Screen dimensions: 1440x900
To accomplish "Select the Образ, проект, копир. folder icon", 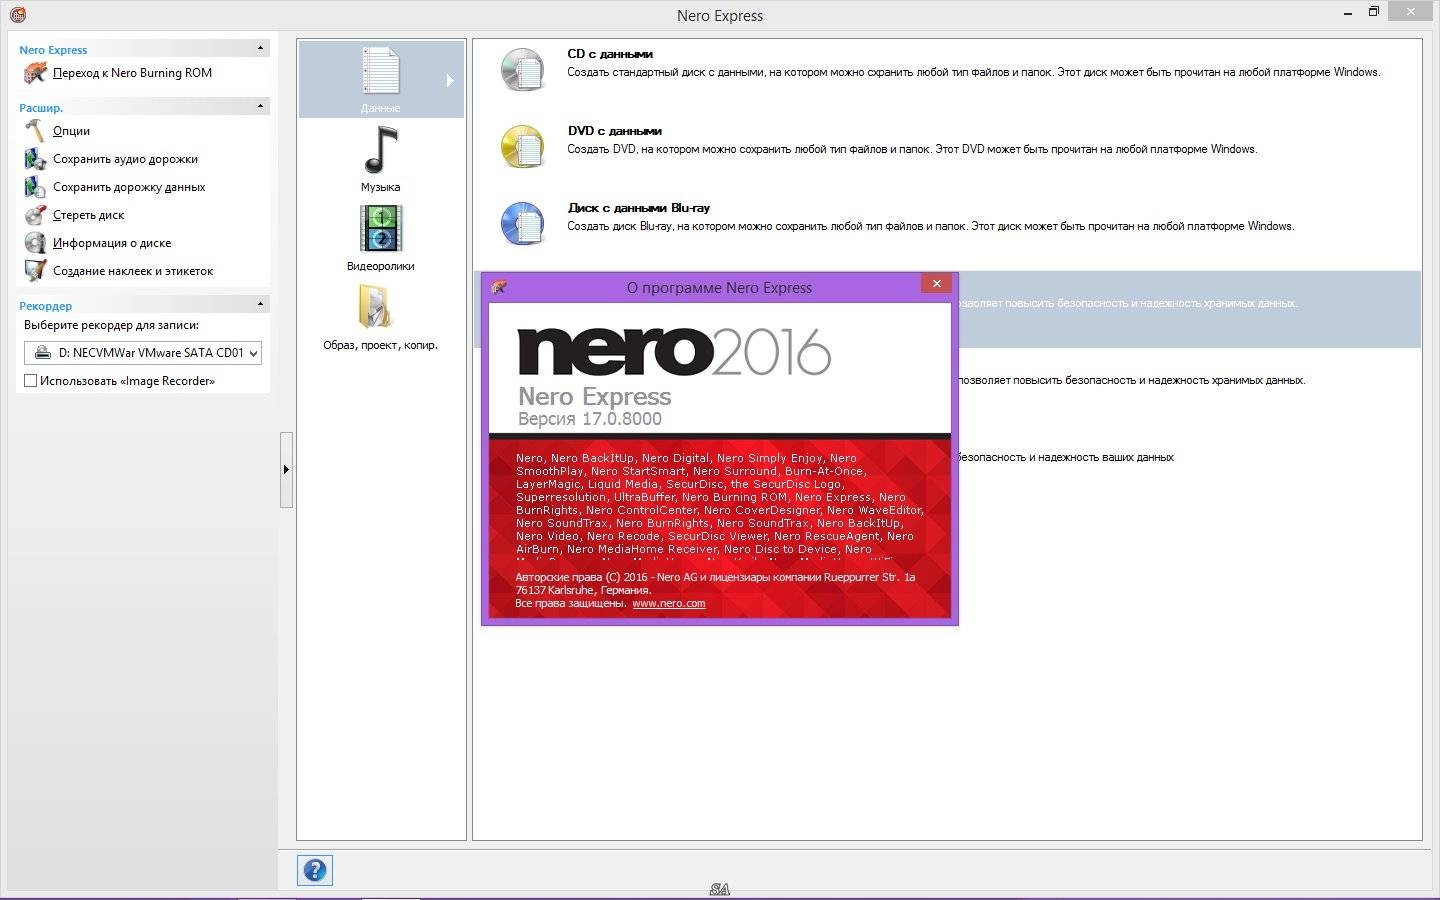I will pyautogui.click(x=377, y=307).
